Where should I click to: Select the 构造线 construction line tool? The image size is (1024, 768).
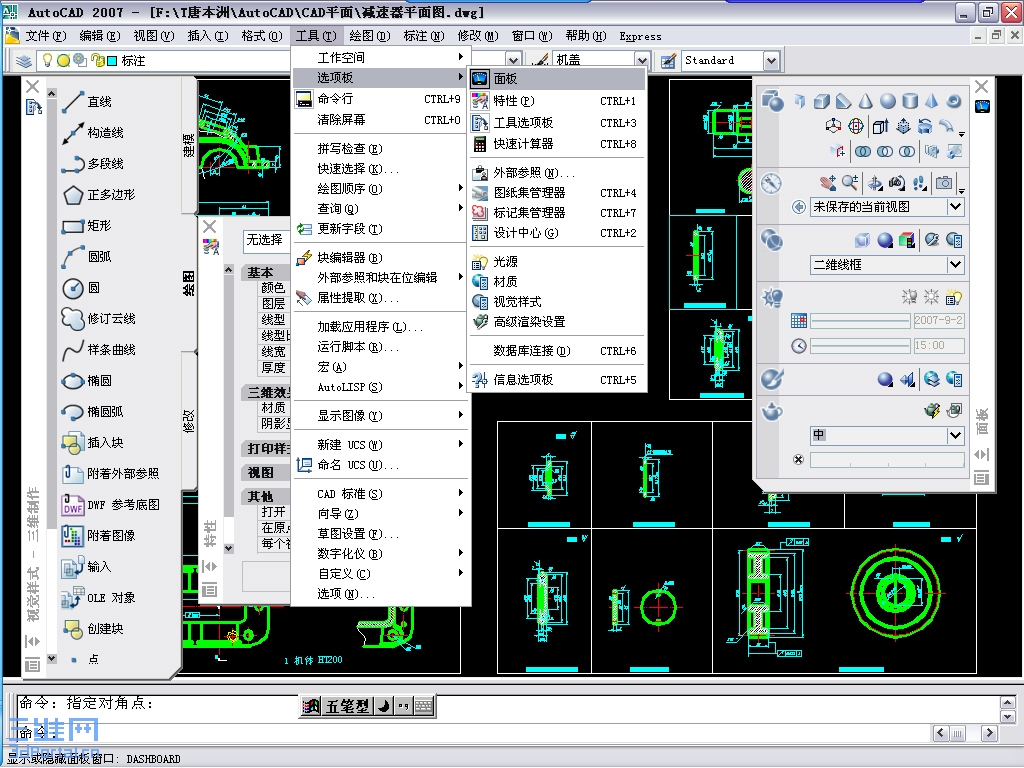(x=93, y=133)
